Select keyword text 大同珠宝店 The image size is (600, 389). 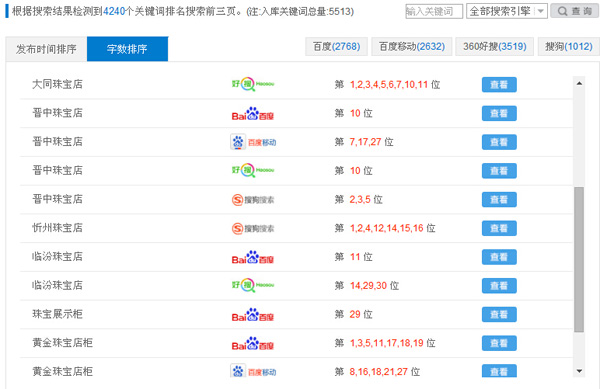(x=57, y=84)
